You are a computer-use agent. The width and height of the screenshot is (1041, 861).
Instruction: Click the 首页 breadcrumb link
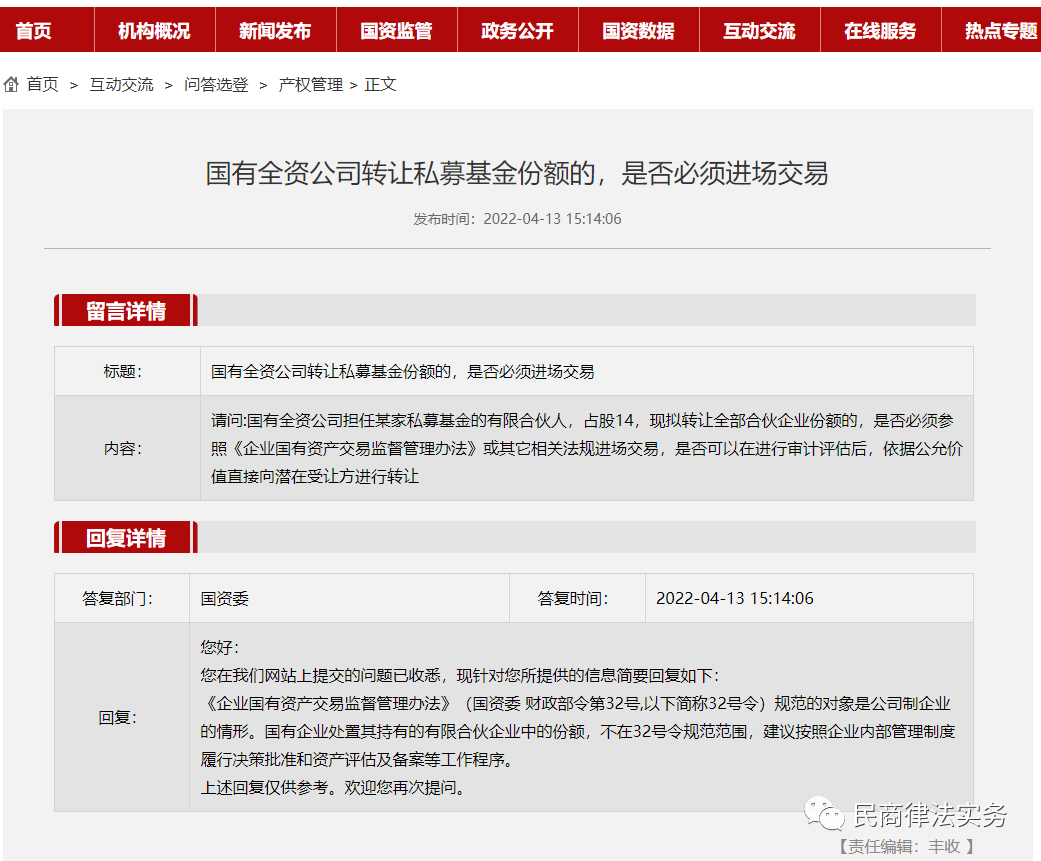[42, 85]
